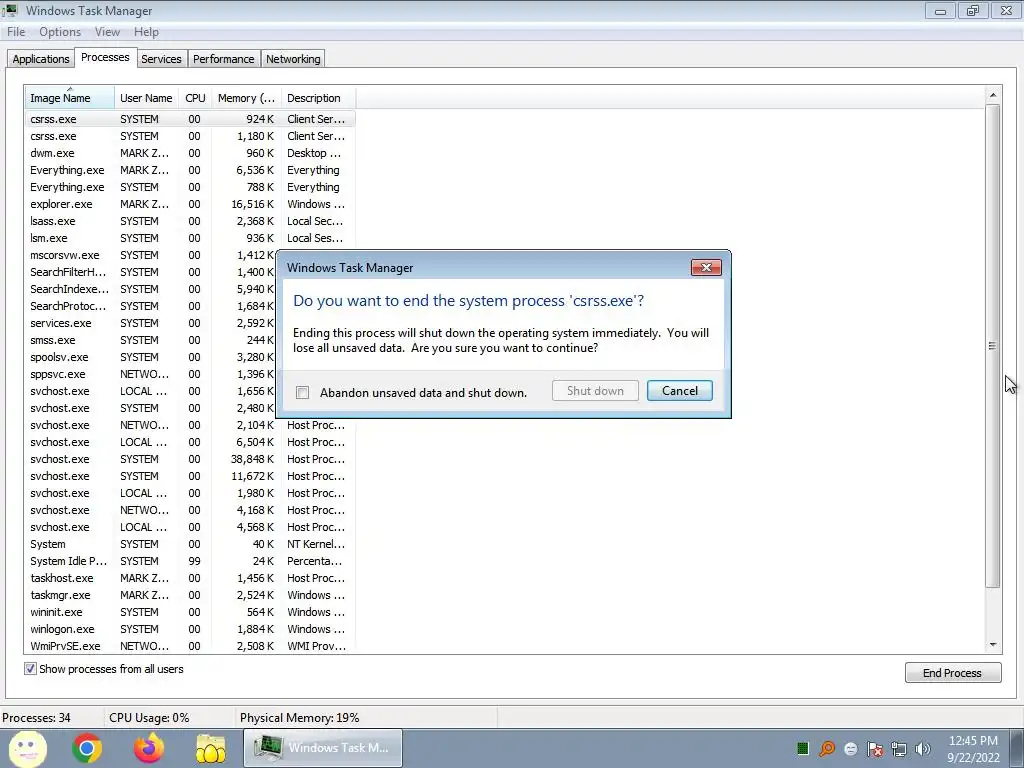Click the Shut down button
1024x768 pixels.
(595, 391)
